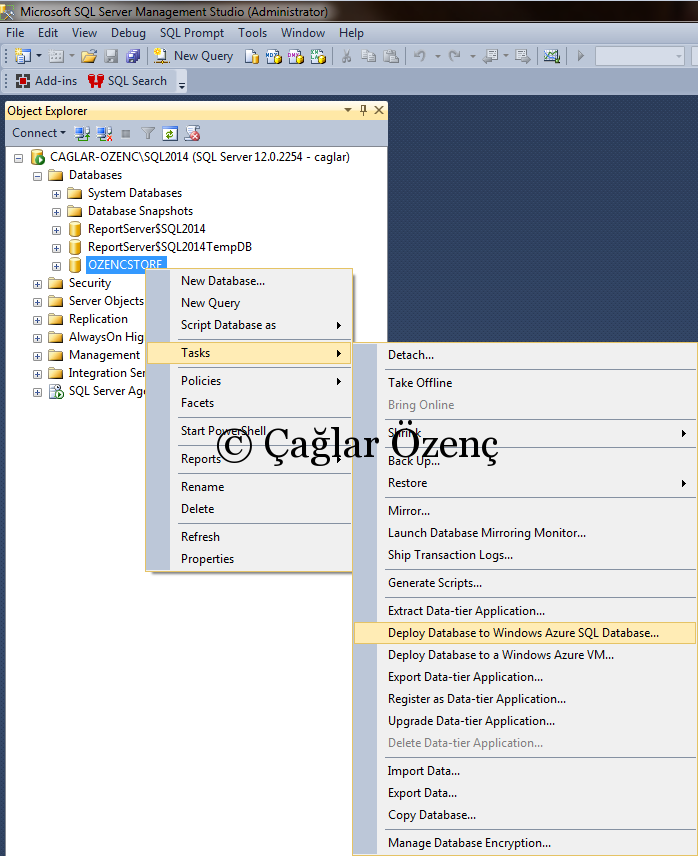Click the Analysis Services DMX Query icon
Image resolution: width=700 pixels, height=856 pixels.
pos(296,56)
